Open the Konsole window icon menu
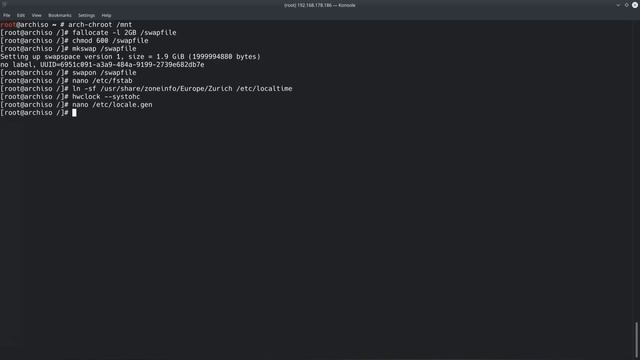The height and width of the screenshot is (360, 640). [4, 5]
